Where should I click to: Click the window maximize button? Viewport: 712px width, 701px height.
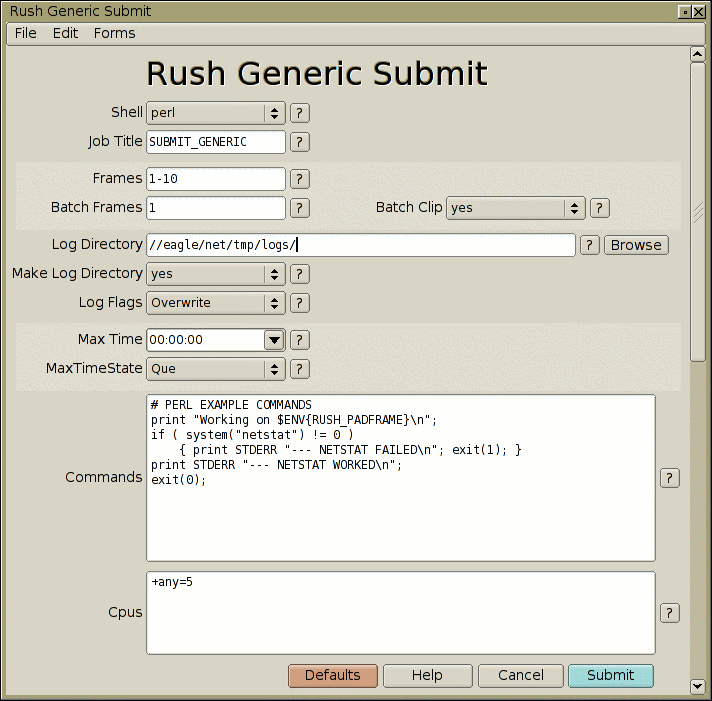click(x=685, y=12)
